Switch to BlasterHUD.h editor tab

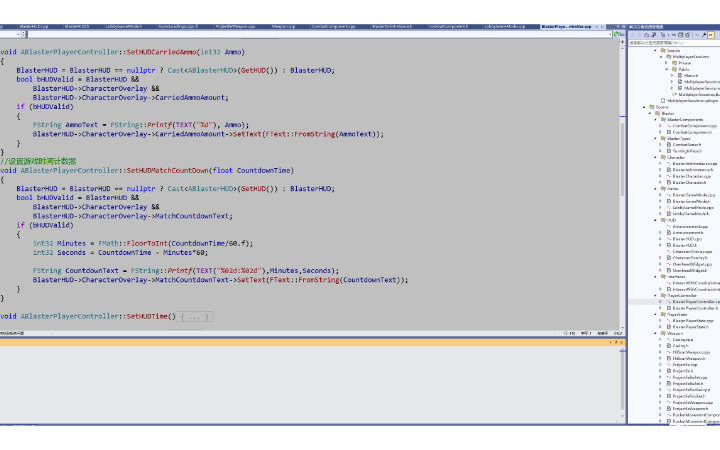tap(77, 27)
